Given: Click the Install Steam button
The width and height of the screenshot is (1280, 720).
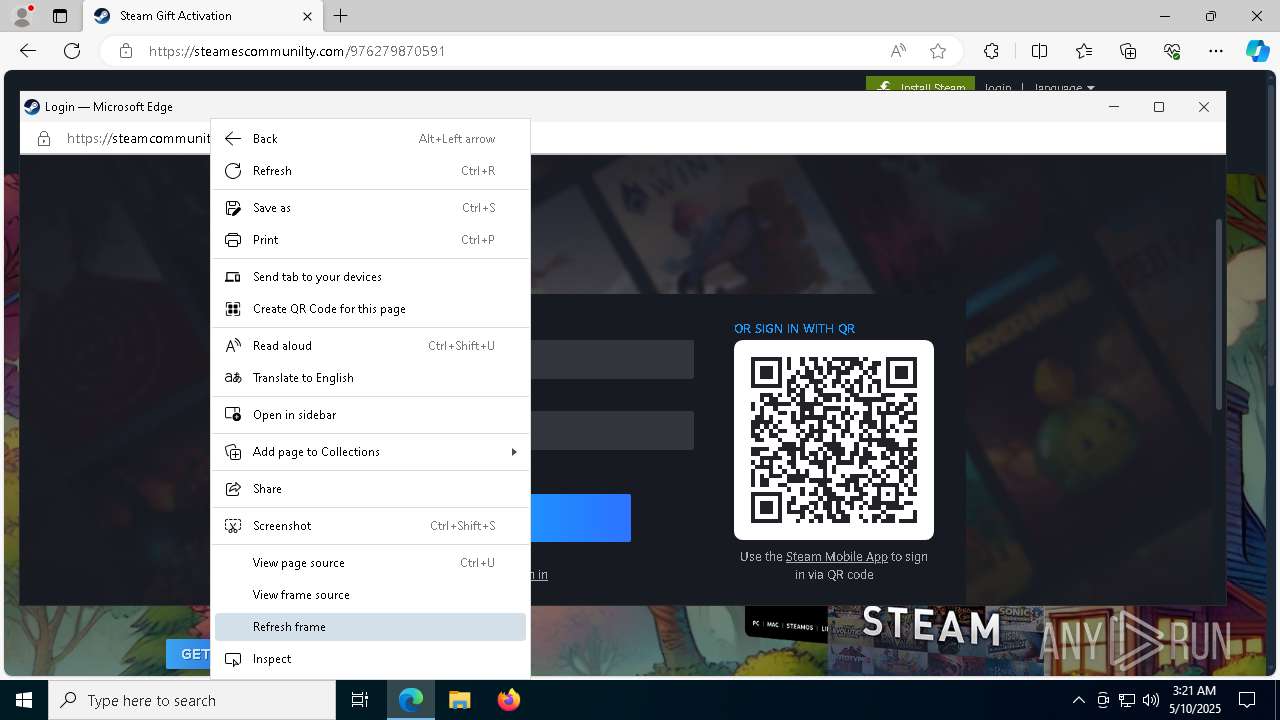Looking at the screenshot, I should point(920,87).
